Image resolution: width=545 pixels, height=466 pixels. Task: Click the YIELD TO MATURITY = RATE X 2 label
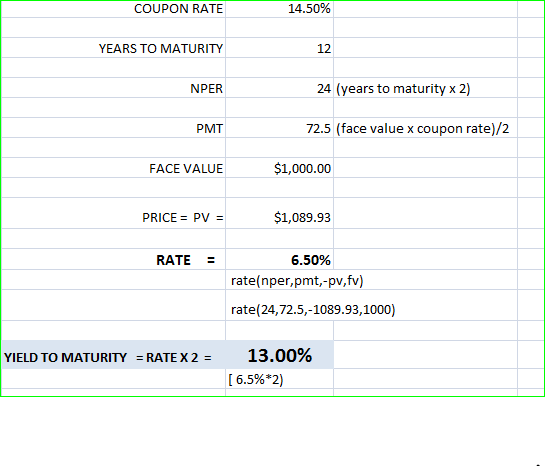(107, 357)
